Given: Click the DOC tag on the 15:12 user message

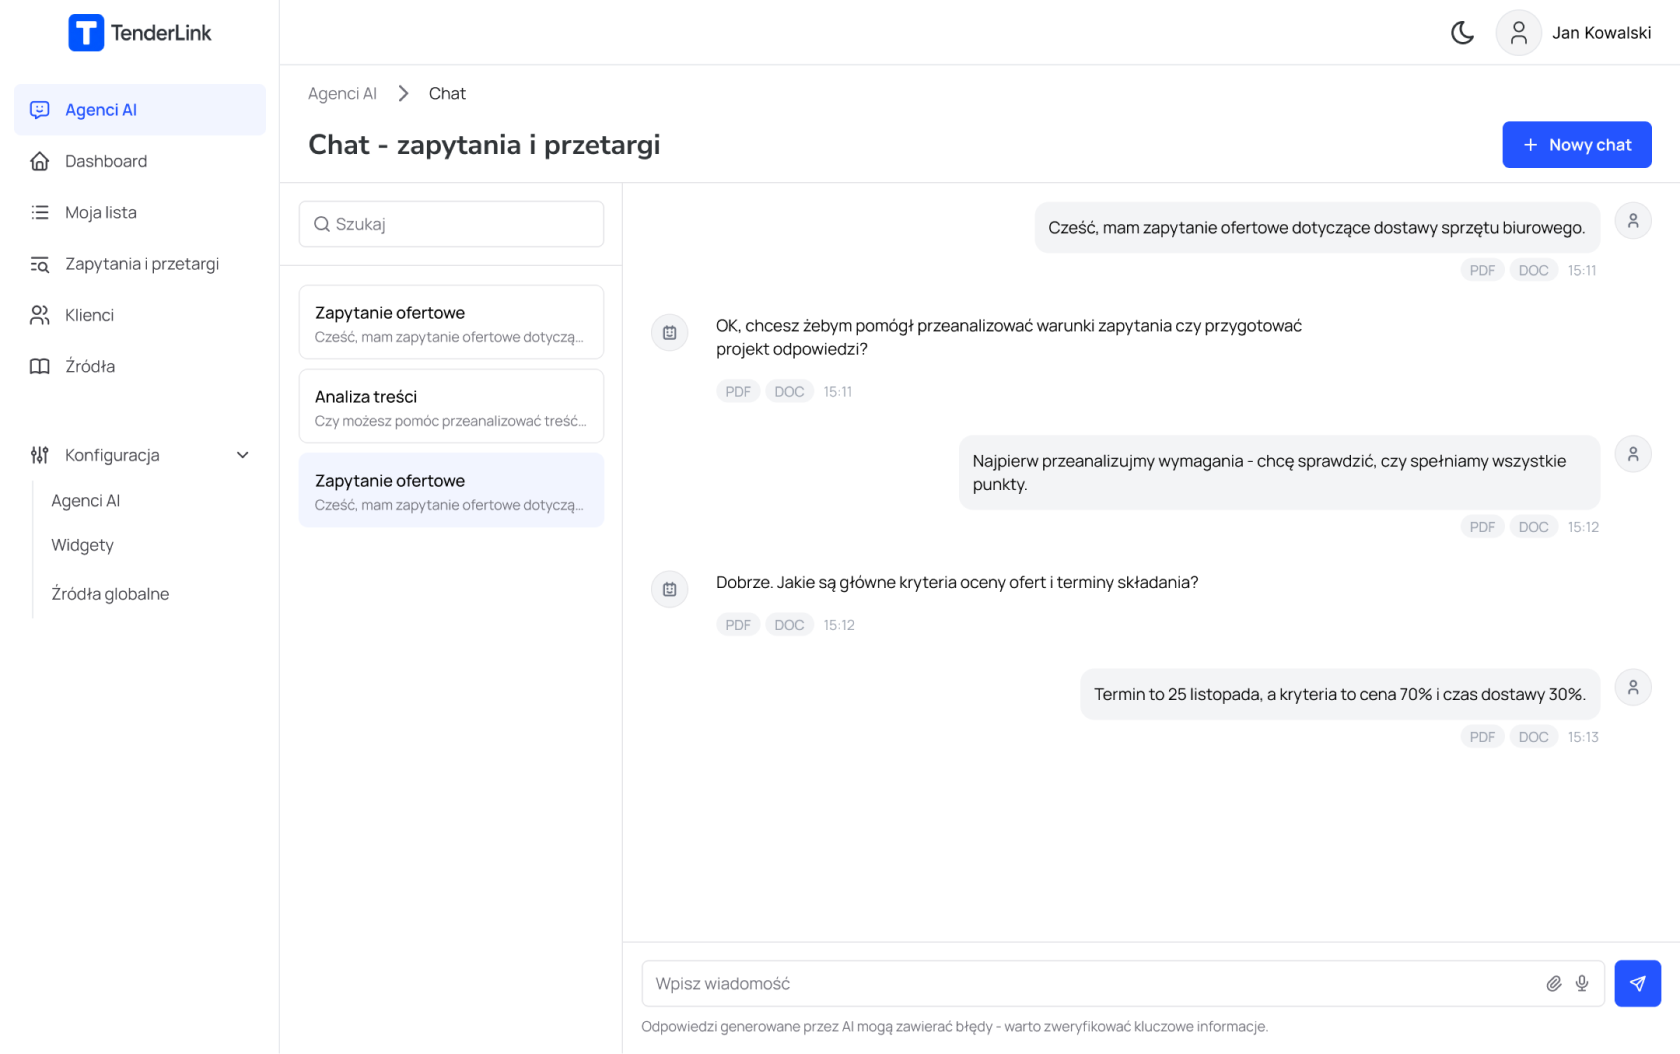Looking at the screenshot, I should pos(1533,527).
